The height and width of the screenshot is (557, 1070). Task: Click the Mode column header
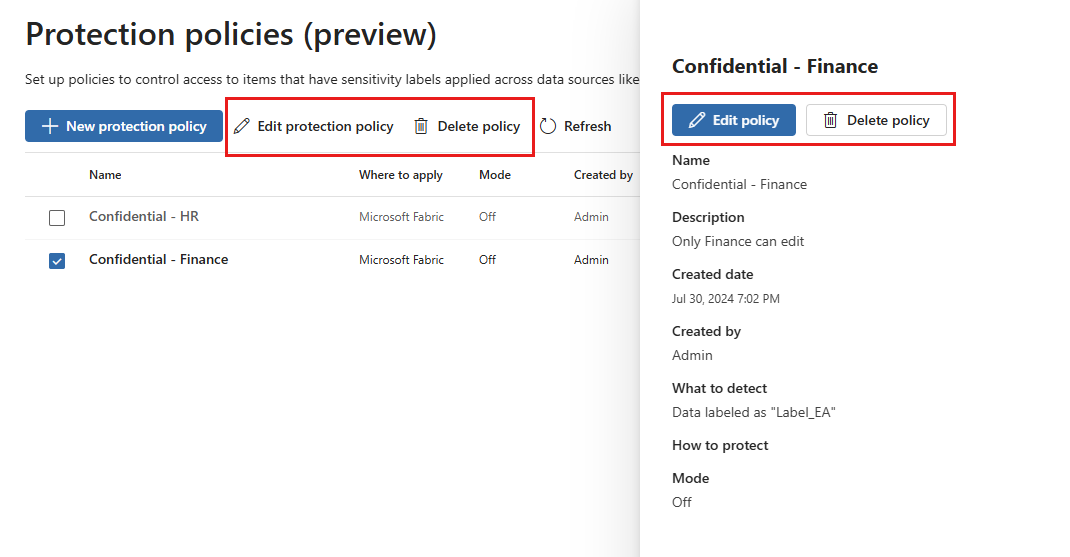[x=495, y=175]
